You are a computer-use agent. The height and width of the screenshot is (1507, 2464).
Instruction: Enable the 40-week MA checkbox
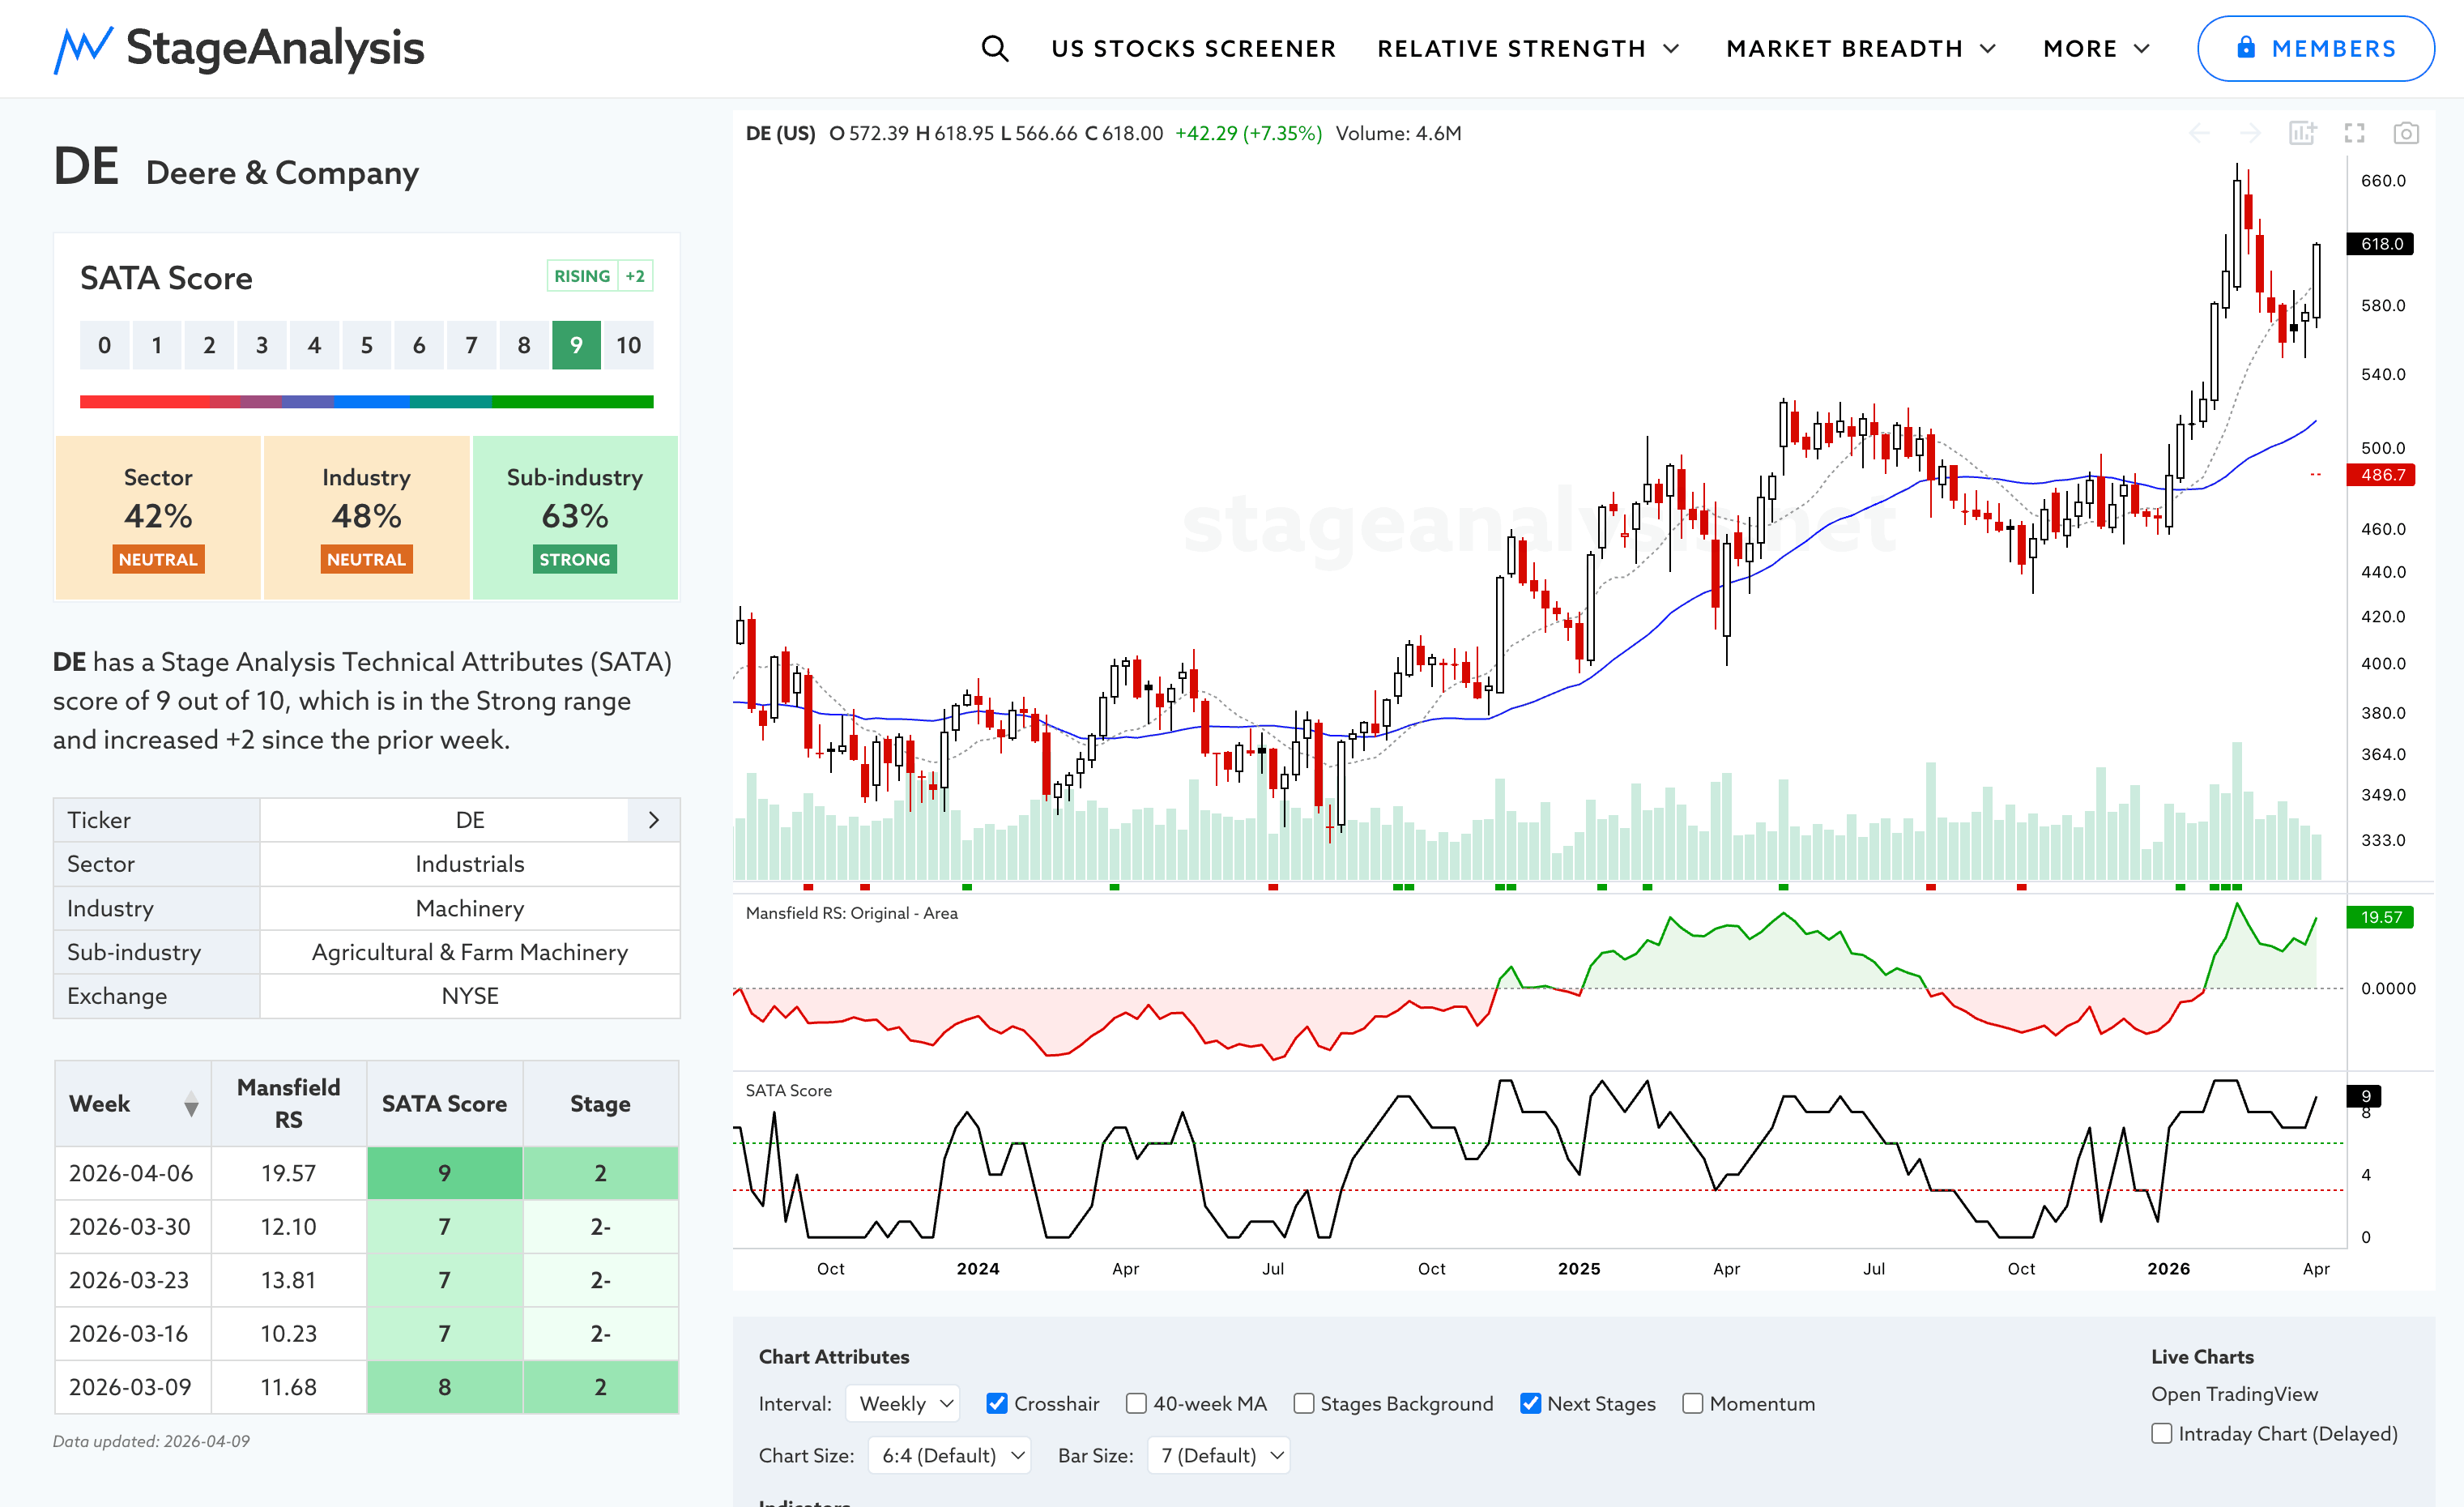(1136, 1403)
